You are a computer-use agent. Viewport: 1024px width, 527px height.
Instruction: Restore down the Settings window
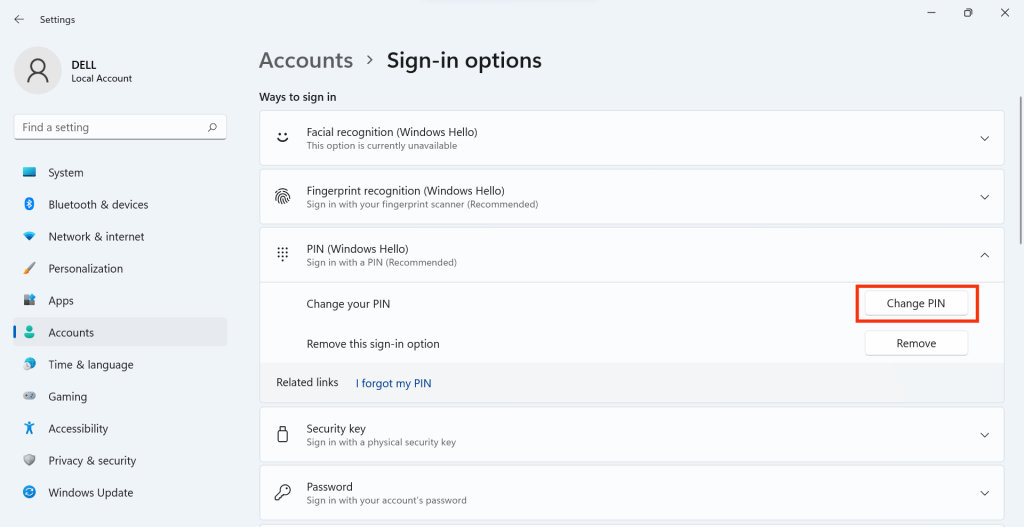968,12
